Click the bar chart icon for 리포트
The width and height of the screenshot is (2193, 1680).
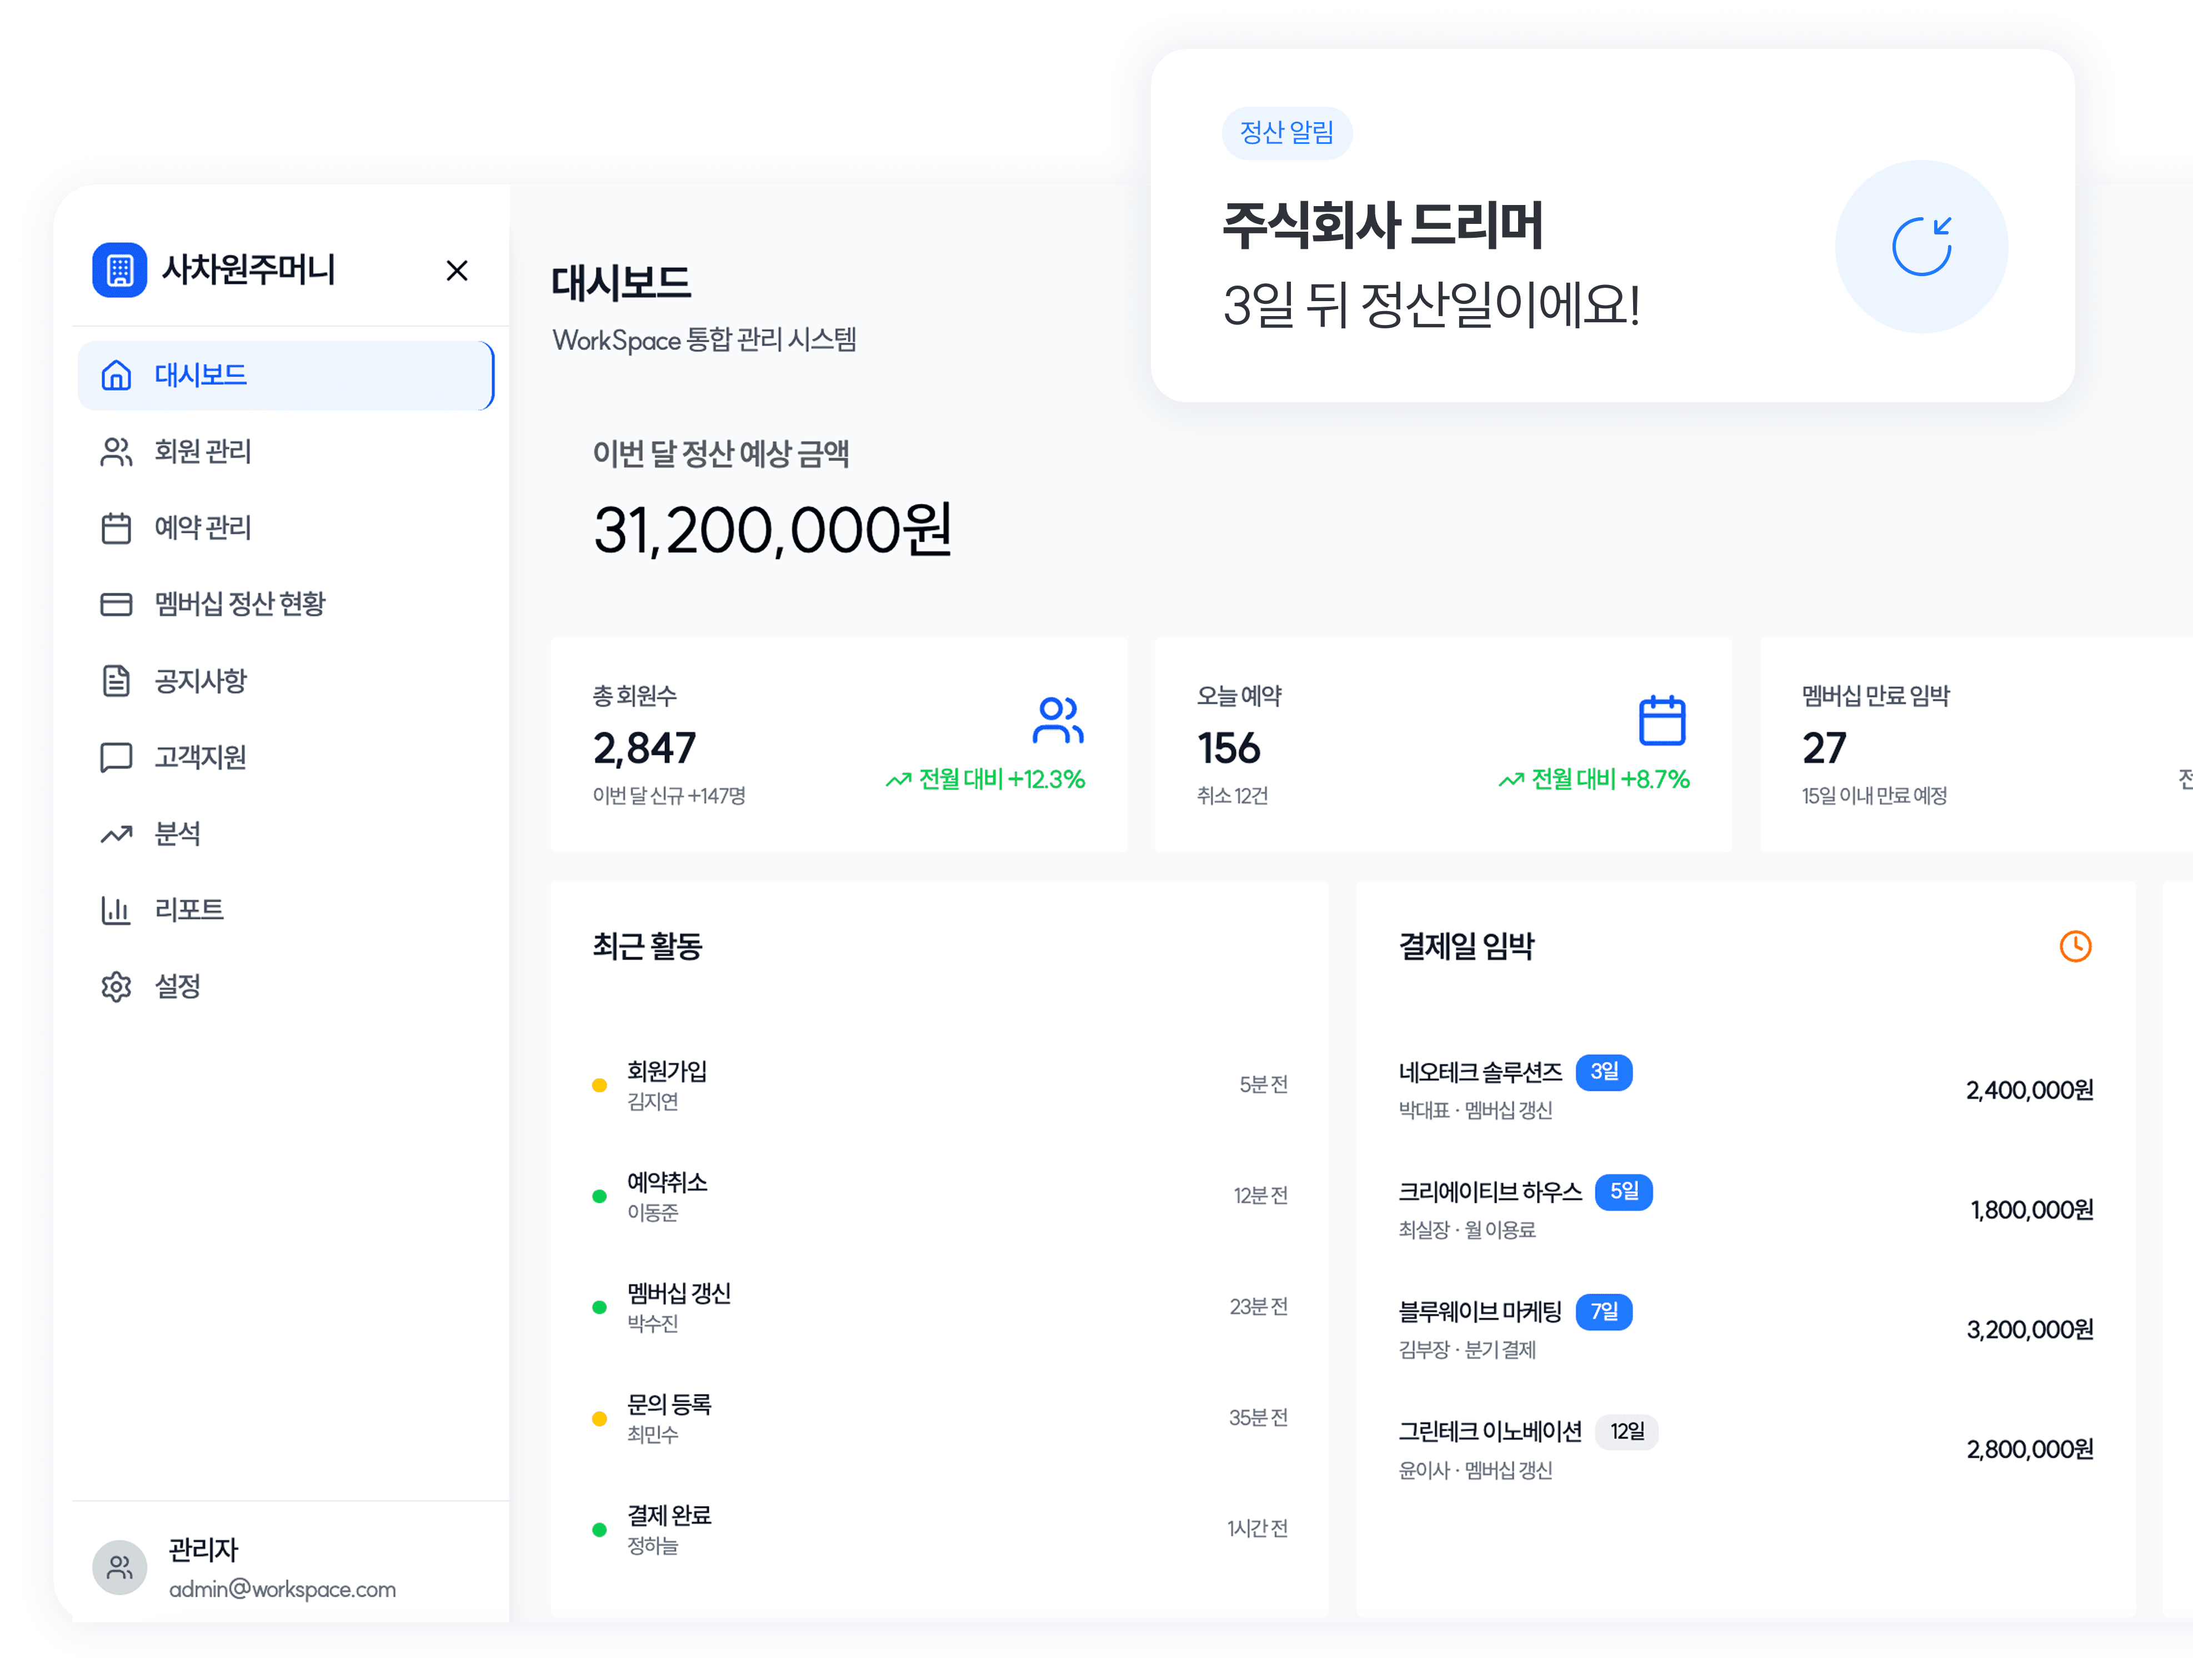[x=116, y=910]
